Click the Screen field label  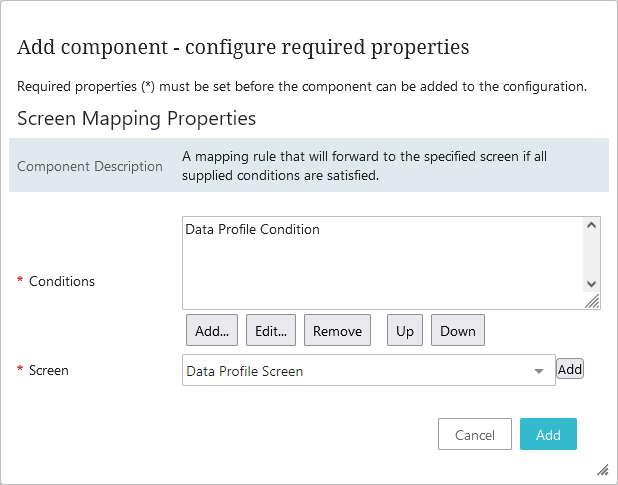[x=49, y=370]
